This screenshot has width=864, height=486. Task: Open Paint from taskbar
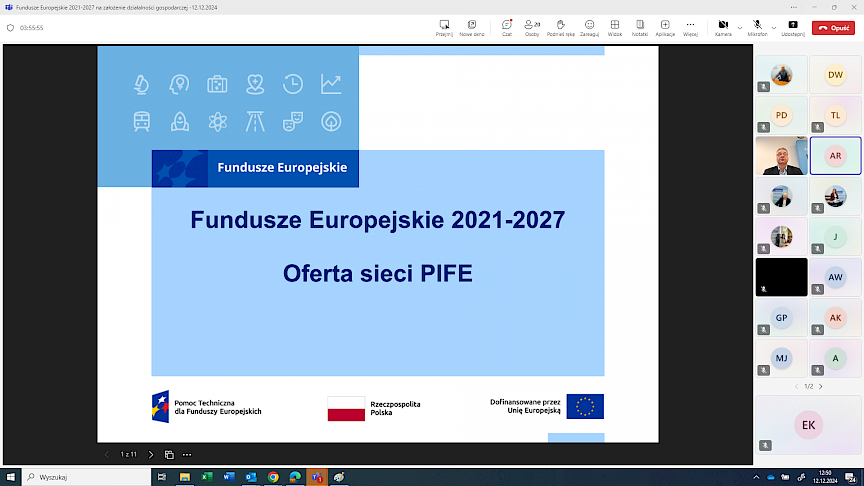(x=339, y=477)
